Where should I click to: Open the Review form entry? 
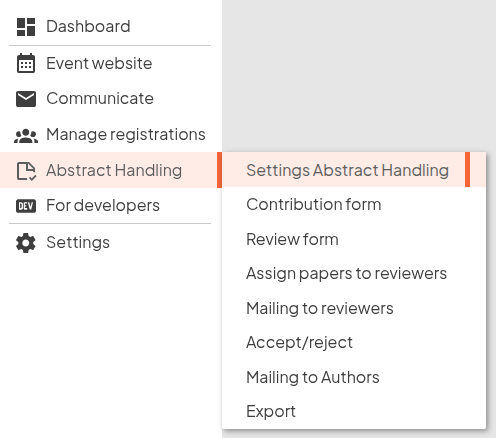(354, 239)
